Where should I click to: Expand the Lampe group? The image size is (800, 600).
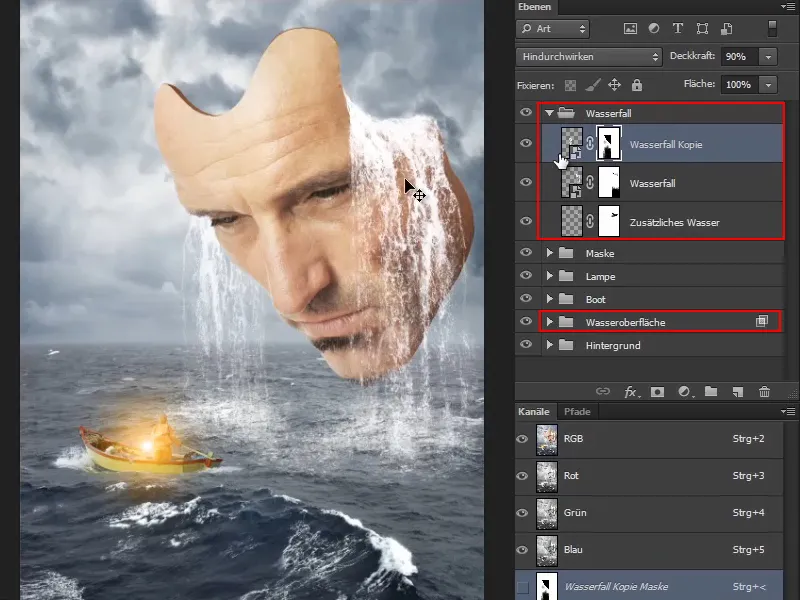pos(549,276)
